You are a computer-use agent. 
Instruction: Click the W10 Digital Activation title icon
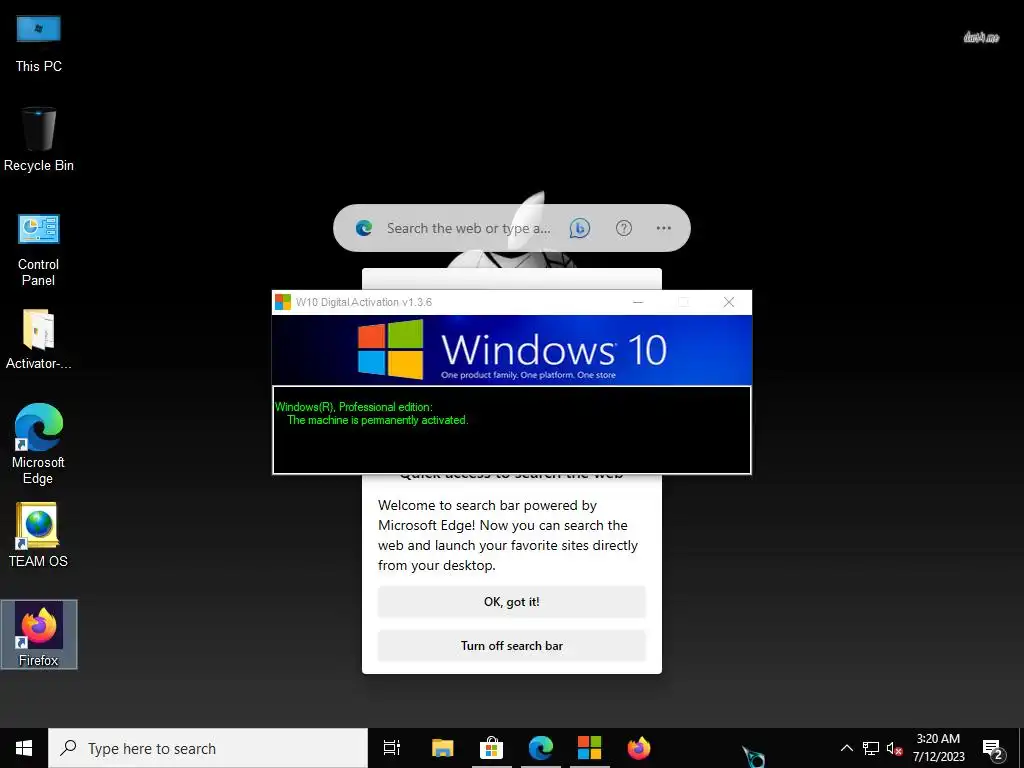click(283, 302)
